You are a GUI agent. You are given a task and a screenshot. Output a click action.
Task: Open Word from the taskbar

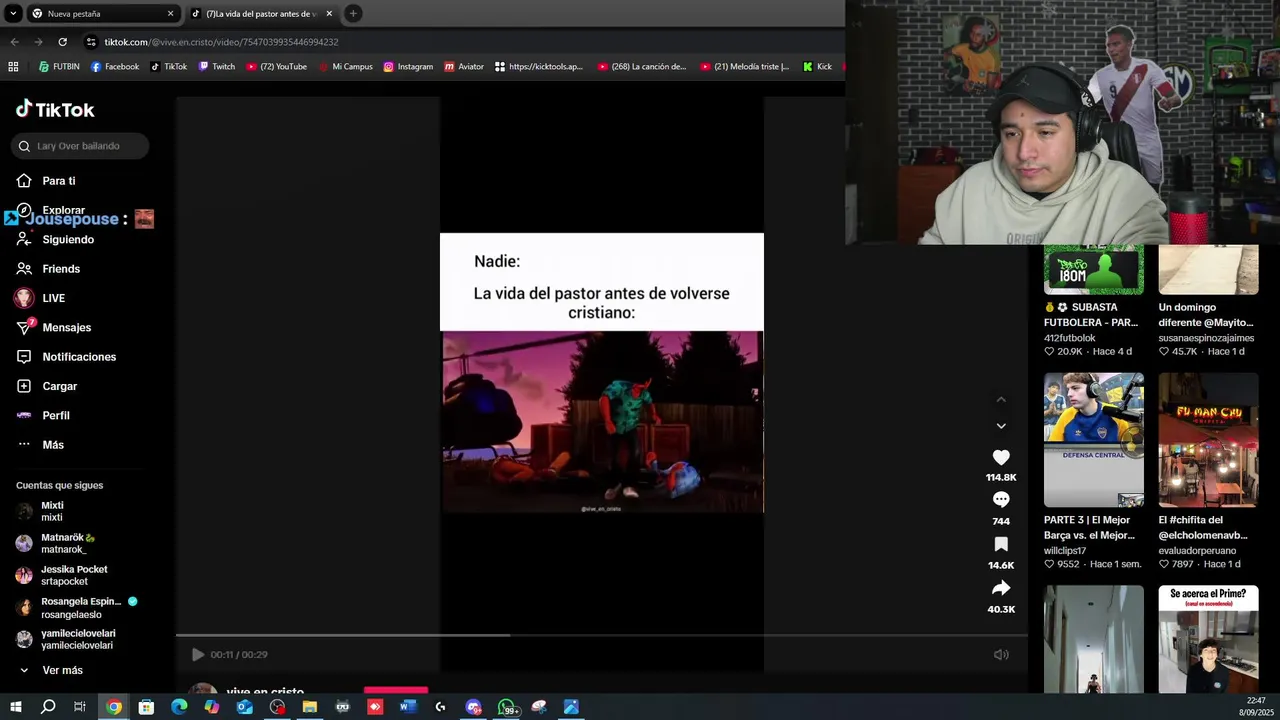pyautogui.click(x=407, y=707)
